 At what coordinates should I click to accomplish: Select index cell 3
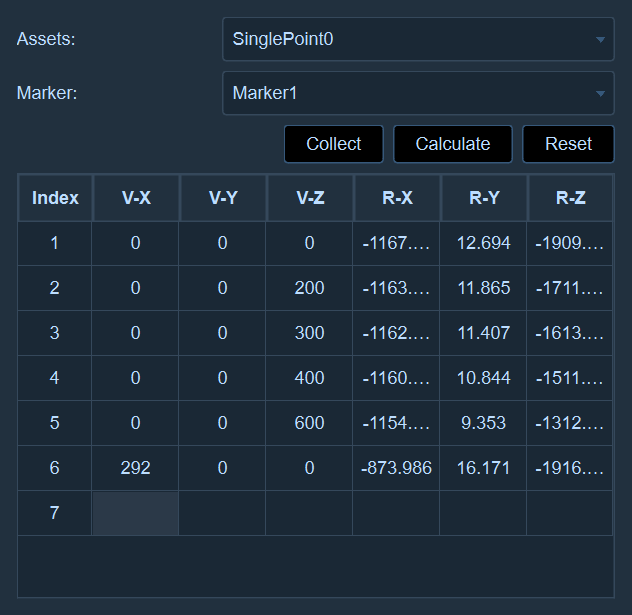click(54, 333)
